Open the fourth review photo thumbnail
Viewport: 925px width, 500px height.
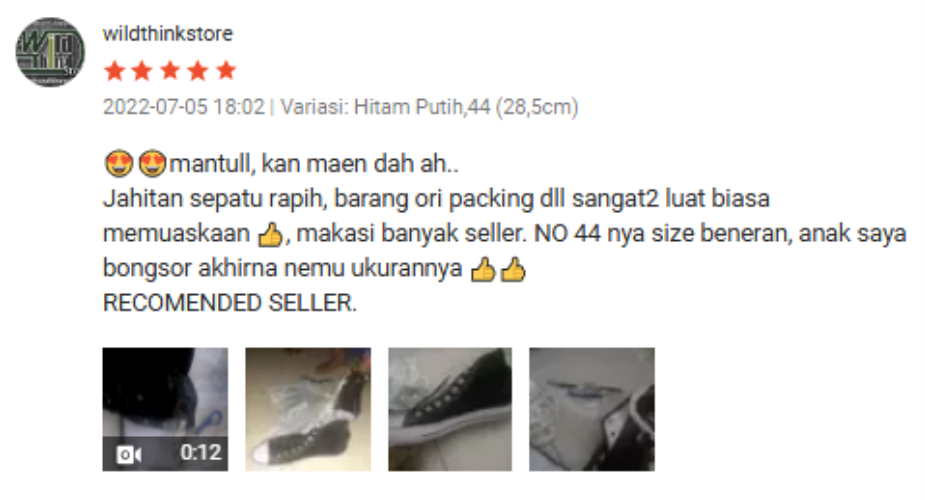click(592, 409)
